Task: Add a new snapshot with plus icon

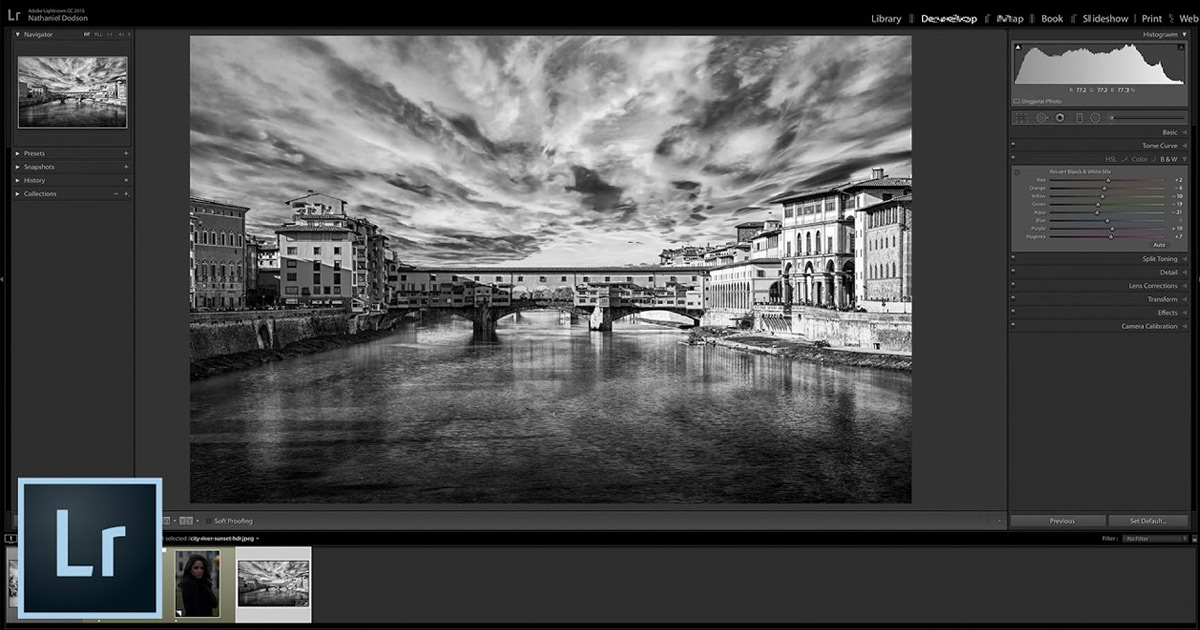Action: pos(126,167)
